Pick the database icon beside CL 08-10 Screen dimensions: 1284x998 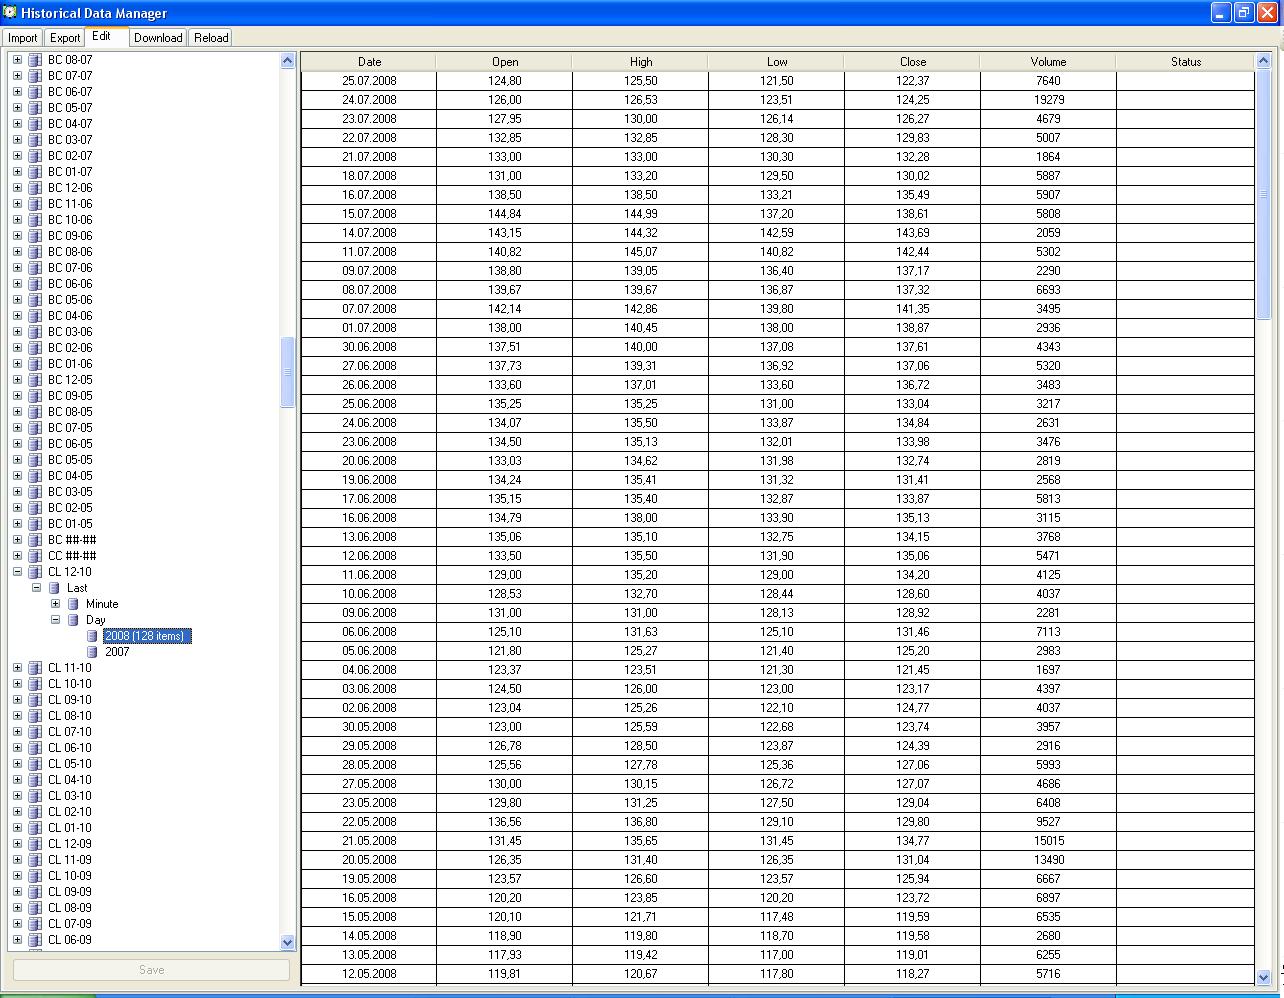click(35, 716)
